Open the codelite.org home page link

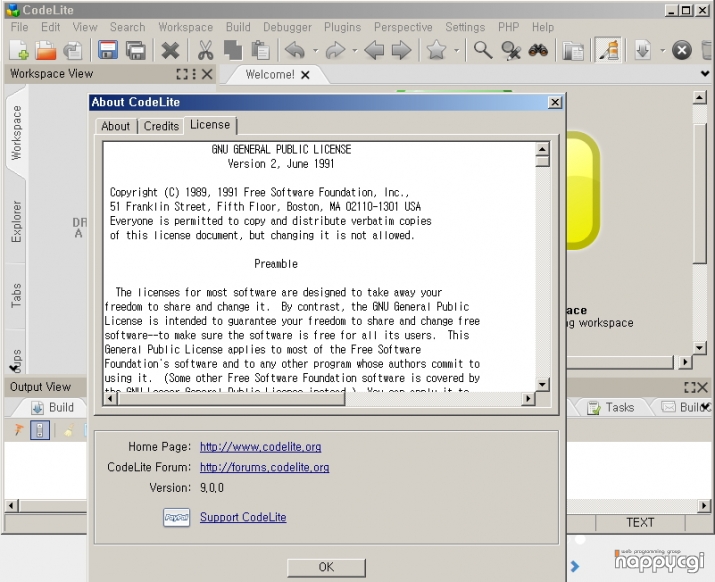click(x=260, y=447)
